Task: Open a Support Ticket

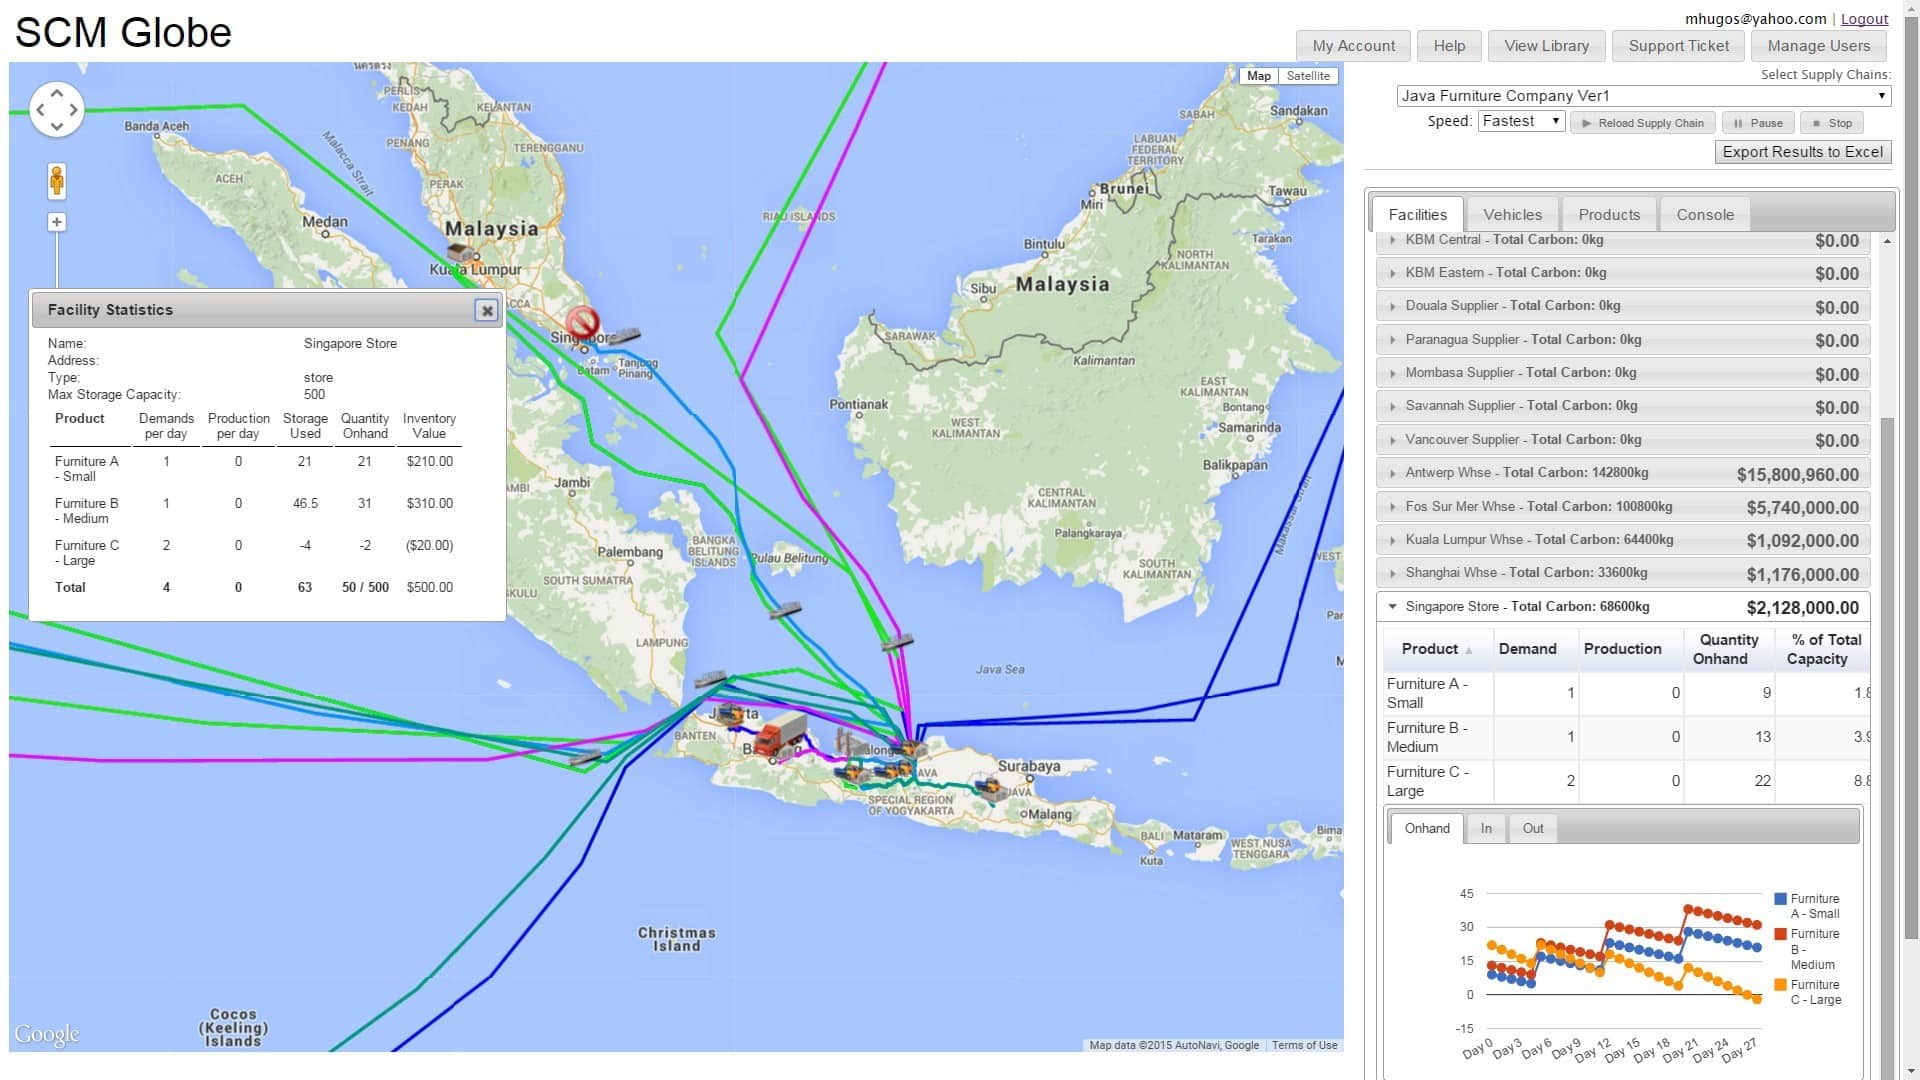Action: 1678,46
